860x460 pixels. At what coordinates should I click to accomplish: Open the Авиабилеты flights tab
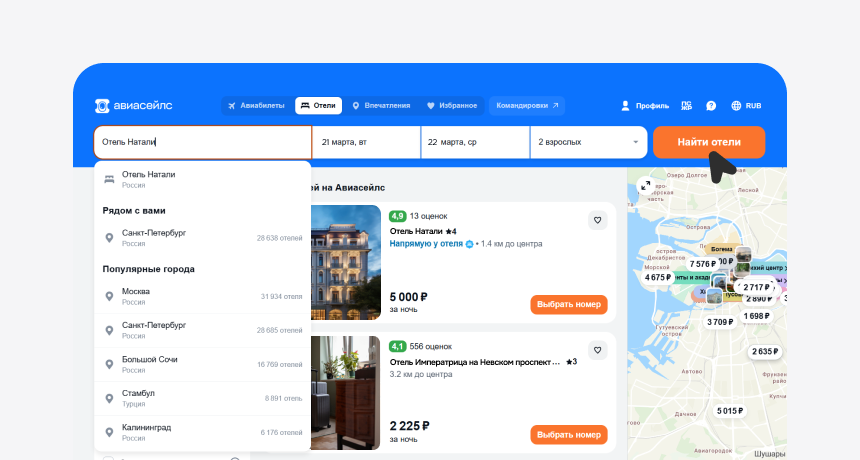coord(256,106)
